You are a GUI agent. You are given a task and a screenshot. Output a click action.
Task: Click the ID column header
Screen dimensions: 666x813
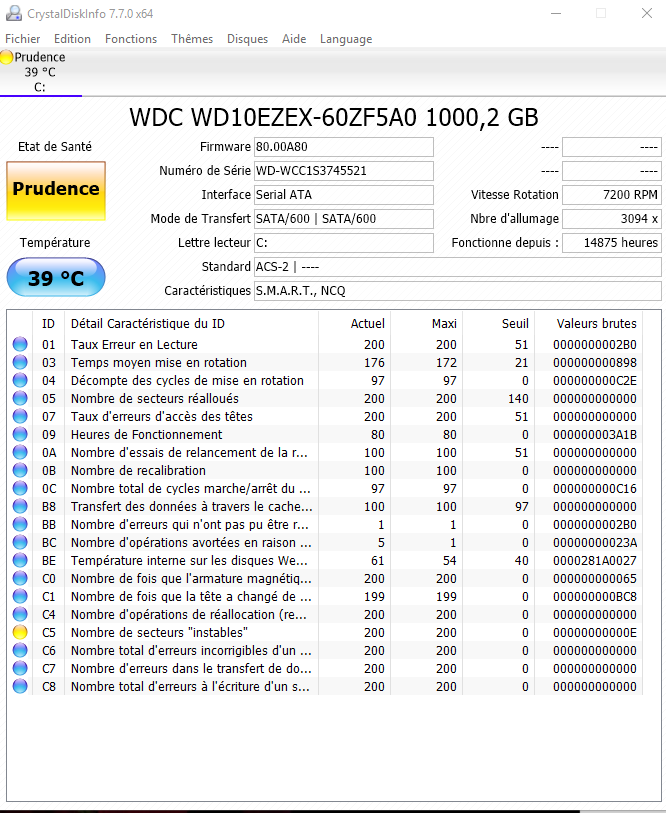48,324
